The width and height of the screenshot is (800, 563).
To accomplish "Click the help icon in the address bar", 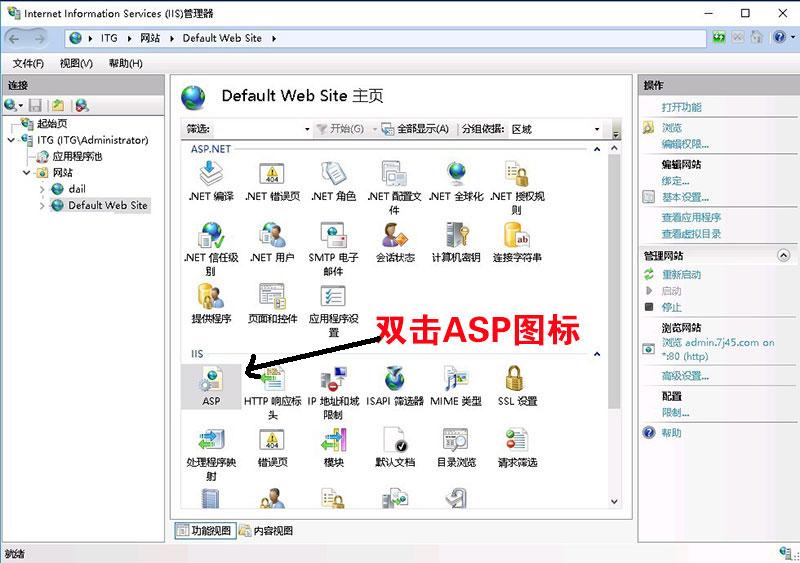I will [779, 37].
